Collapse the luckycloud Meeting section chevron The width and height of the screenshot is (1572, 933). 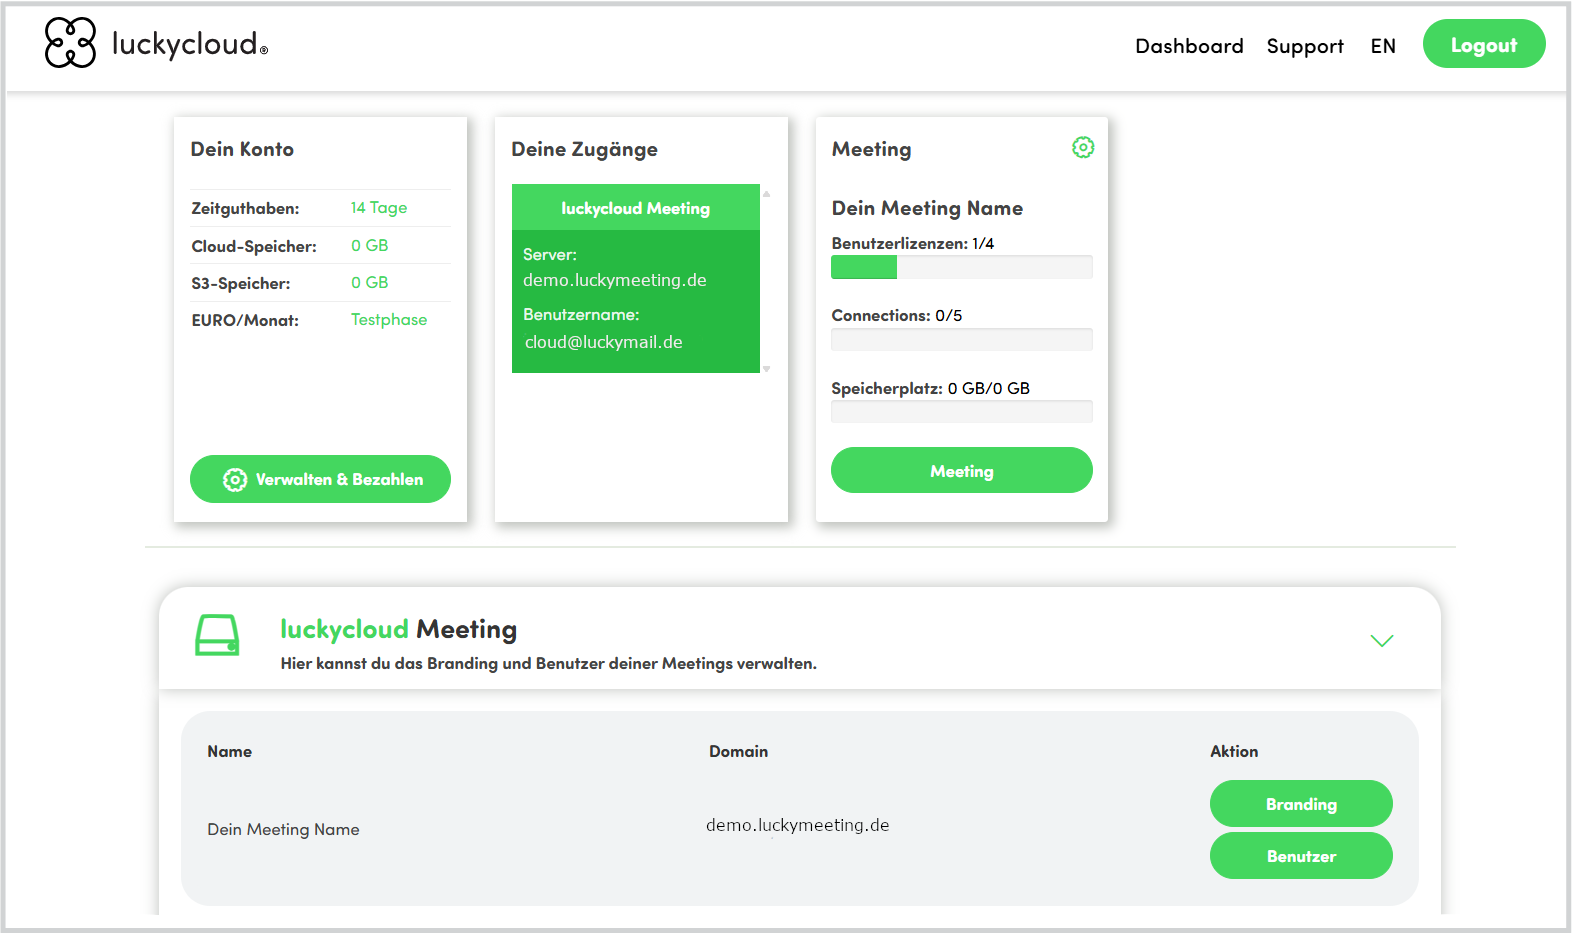pos(1381,641)
